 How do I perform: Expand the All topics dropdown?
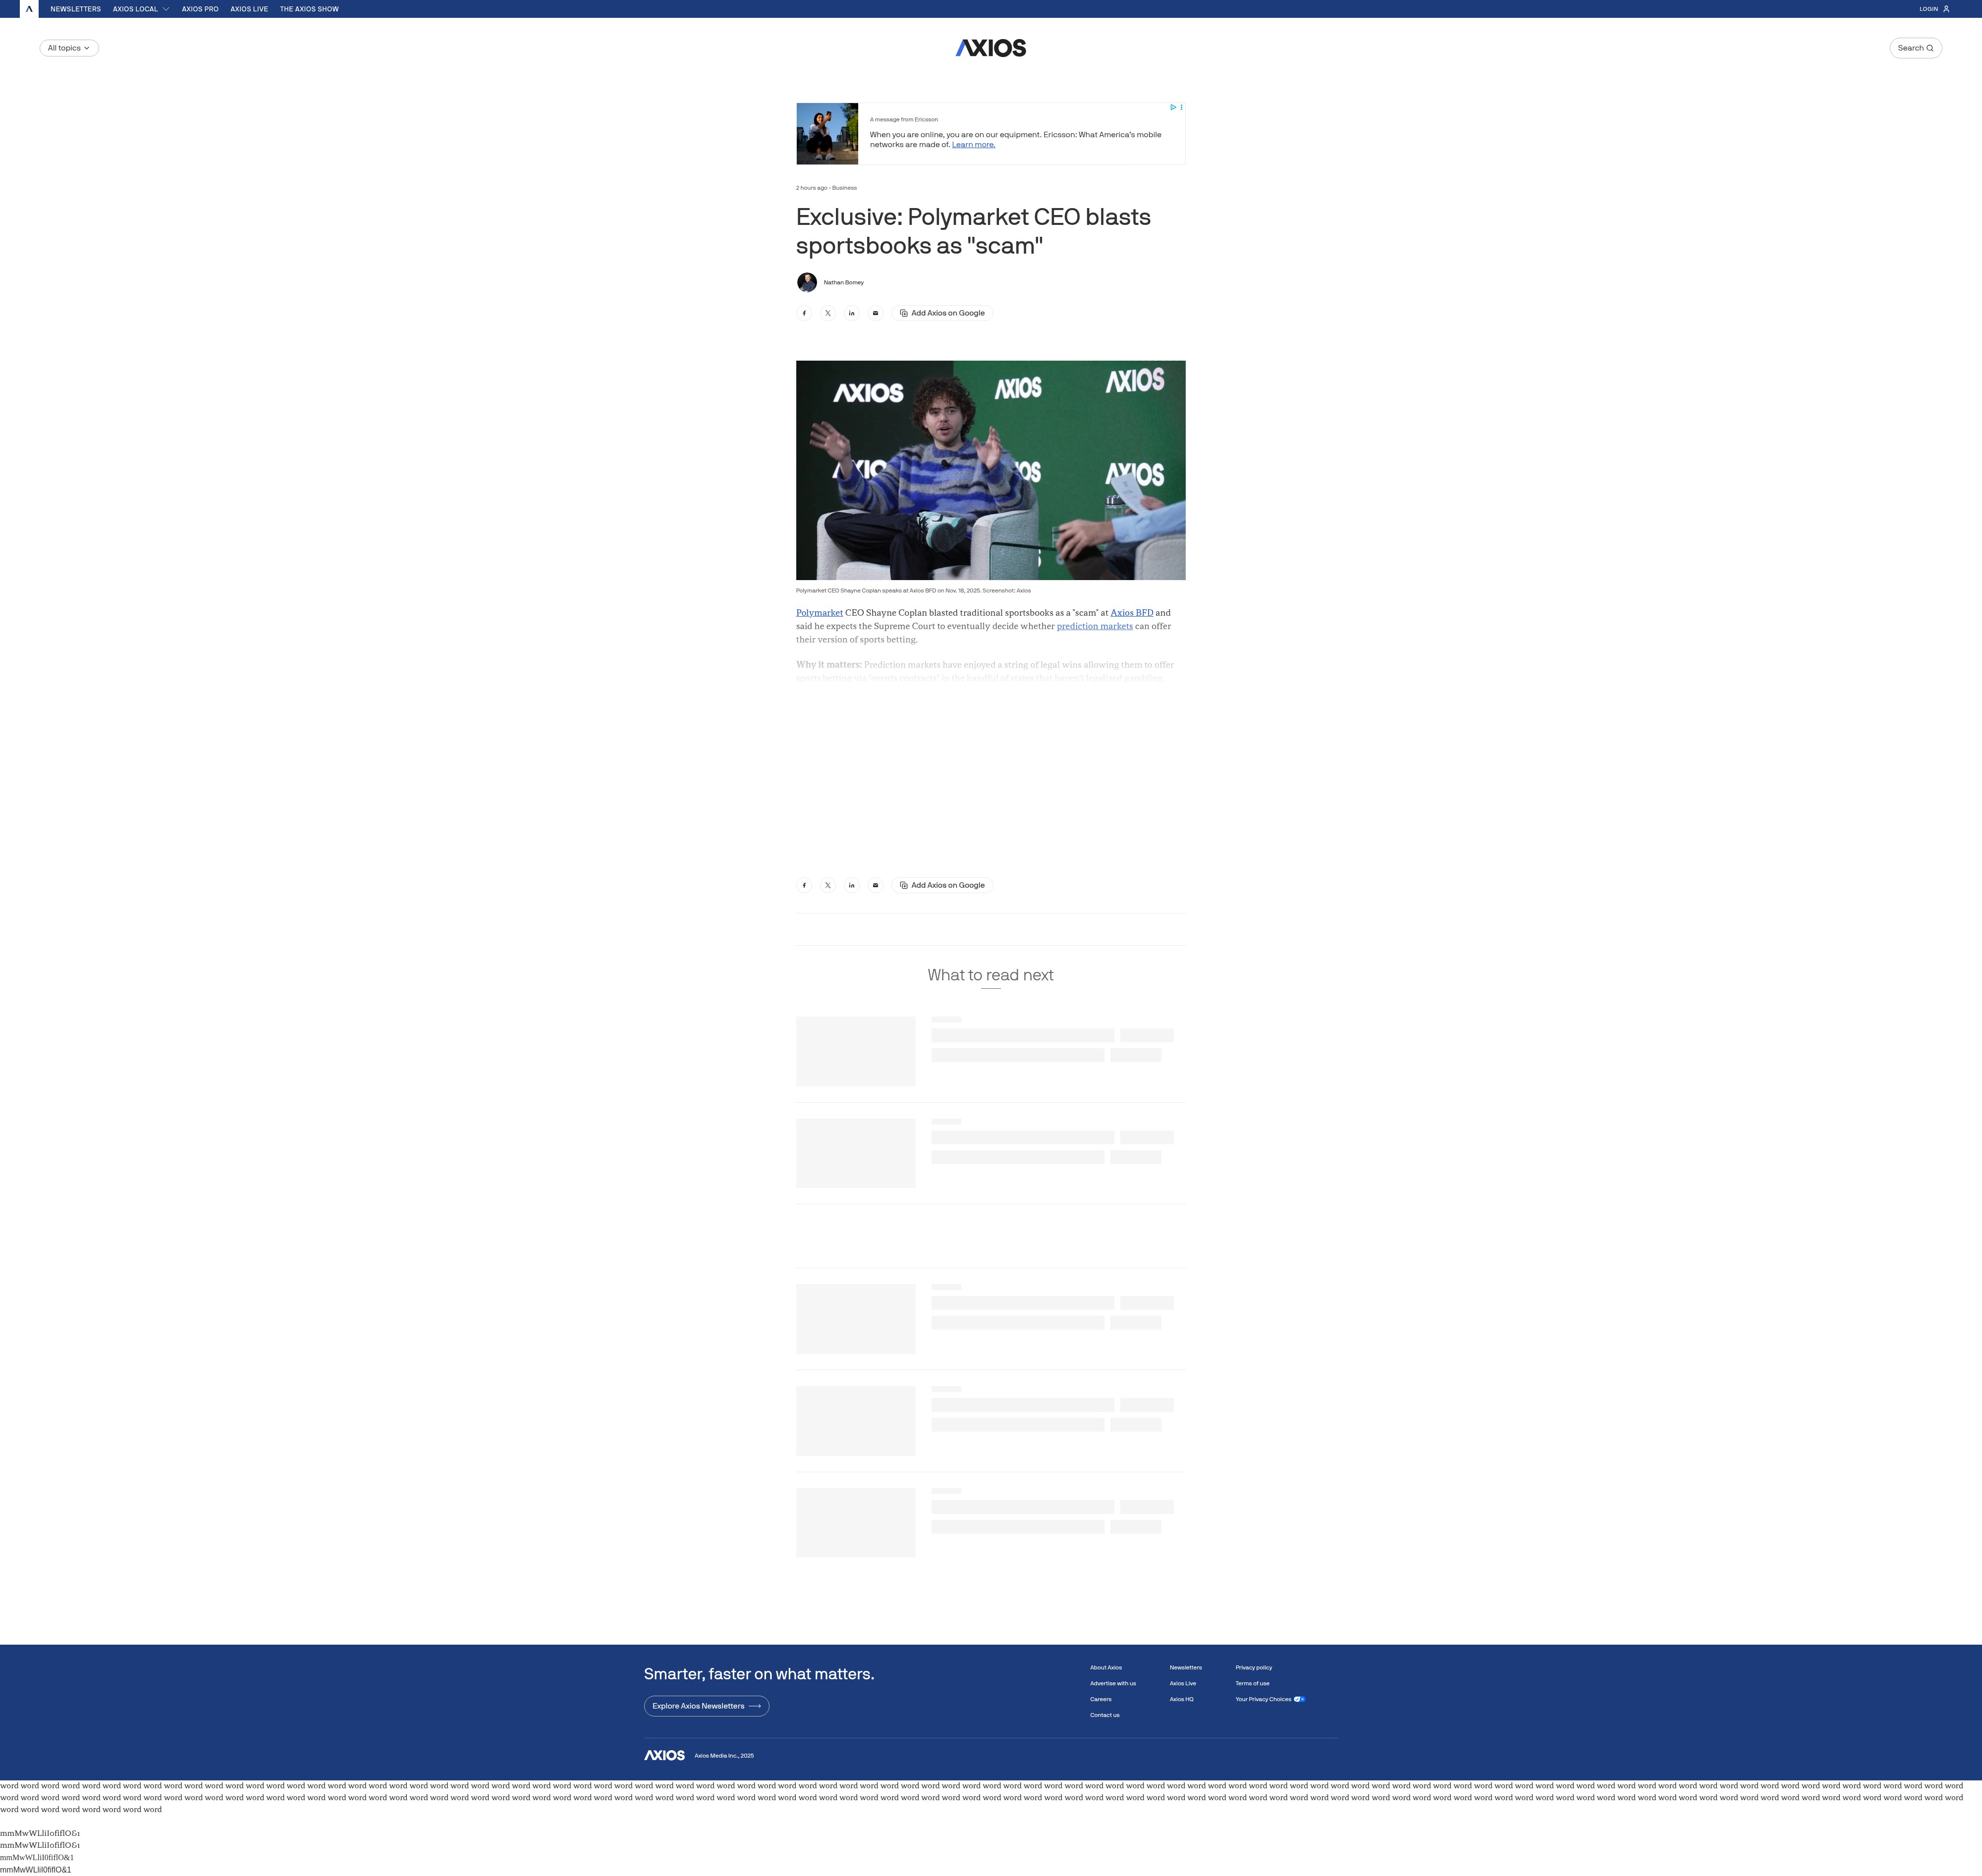69,48
